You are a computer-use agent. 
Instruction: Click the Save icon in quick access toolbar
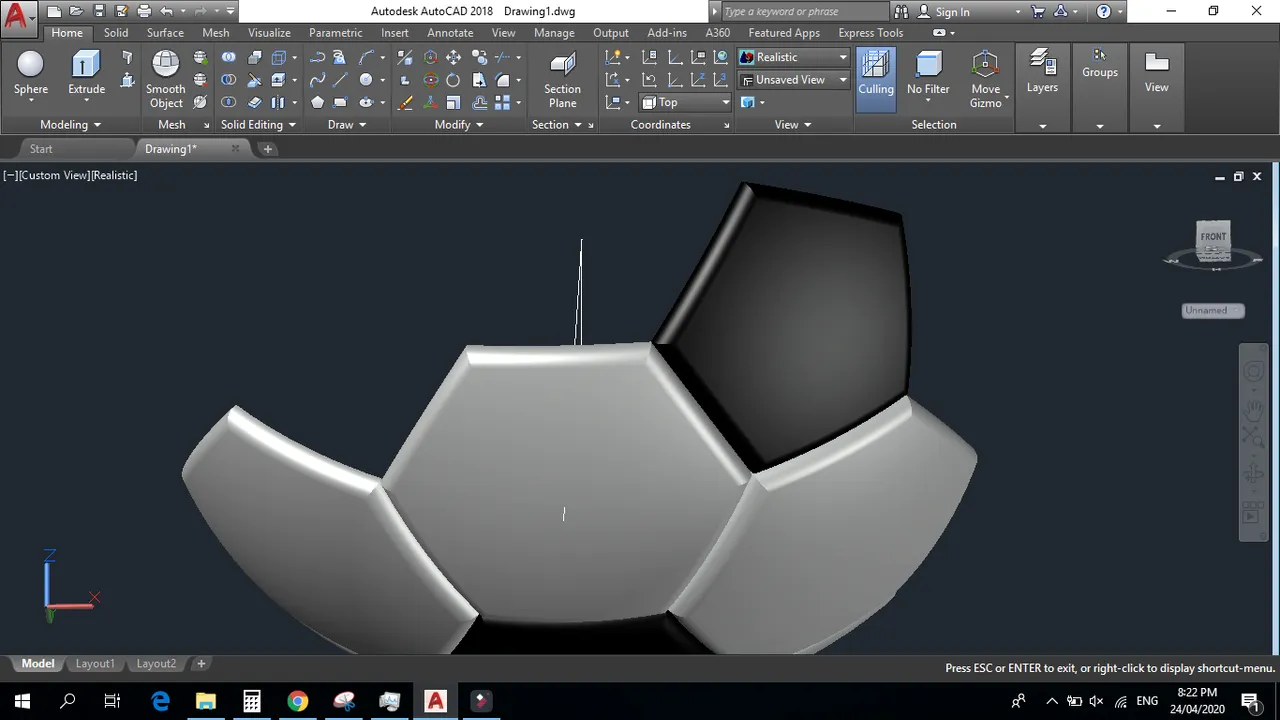click(x=99, y=11)
